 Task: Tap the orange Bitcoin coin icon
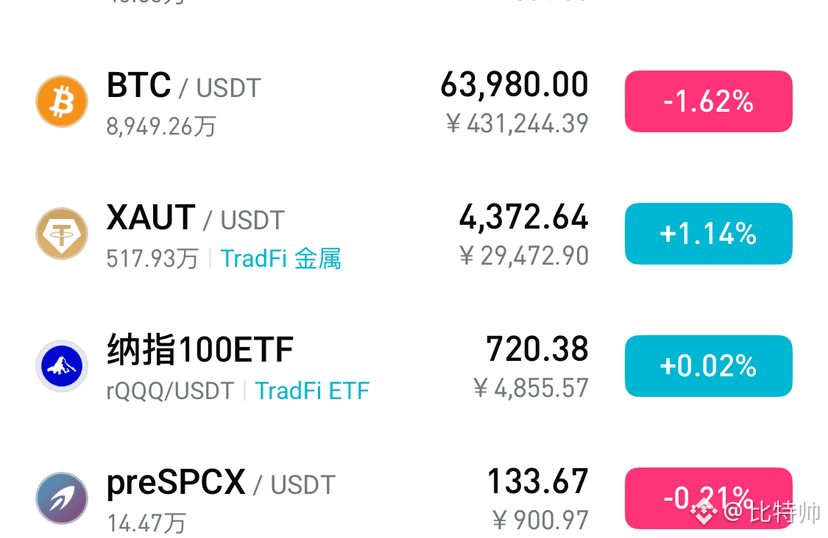62,101
